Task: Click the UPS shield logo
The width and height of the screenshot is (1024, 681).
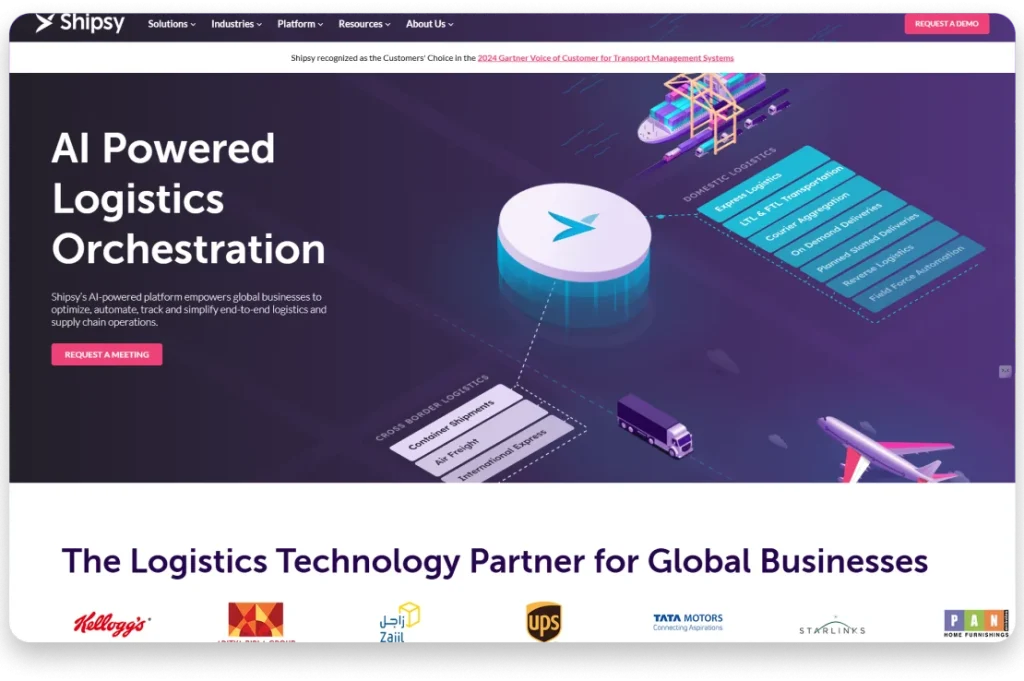Action: tap(543, 622)
